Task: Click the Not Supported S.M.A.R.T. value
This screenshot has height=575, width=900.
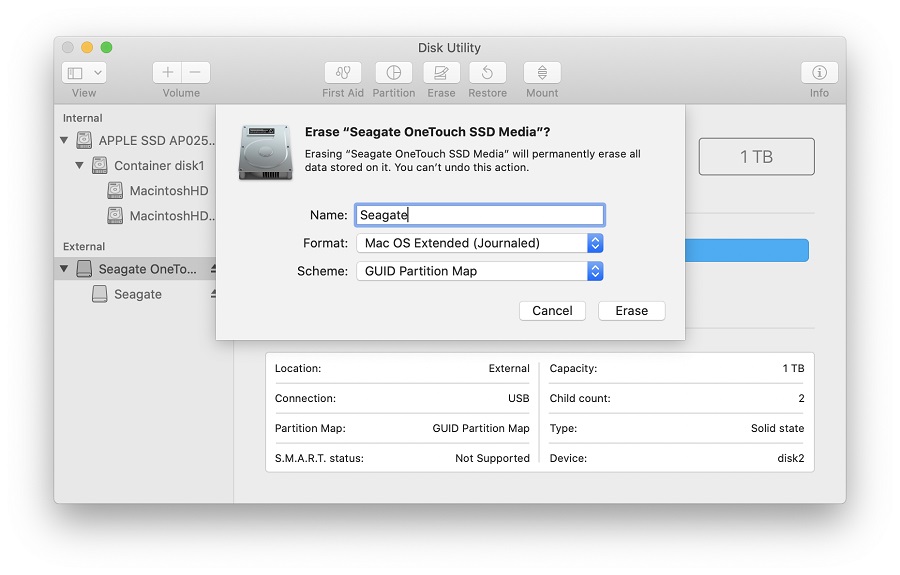Action: click(x=492, y=458)
